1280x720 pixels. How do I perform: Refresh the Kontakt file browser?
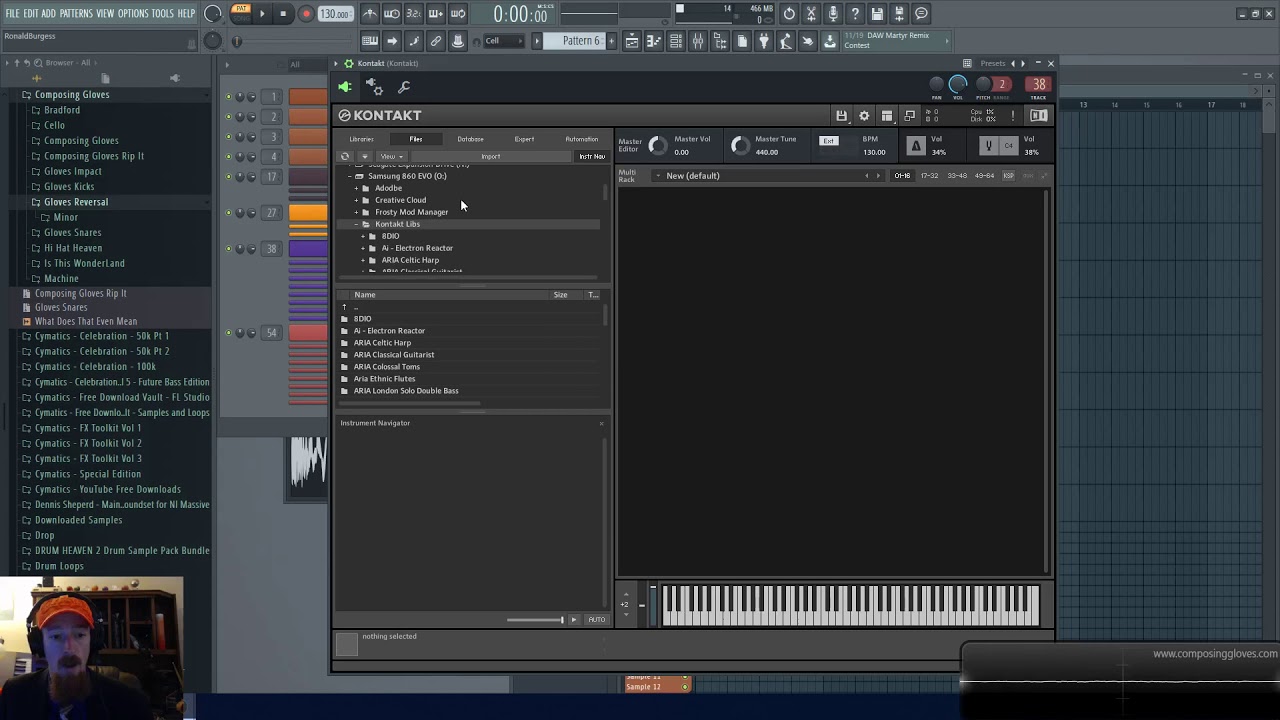coord(345,157)
